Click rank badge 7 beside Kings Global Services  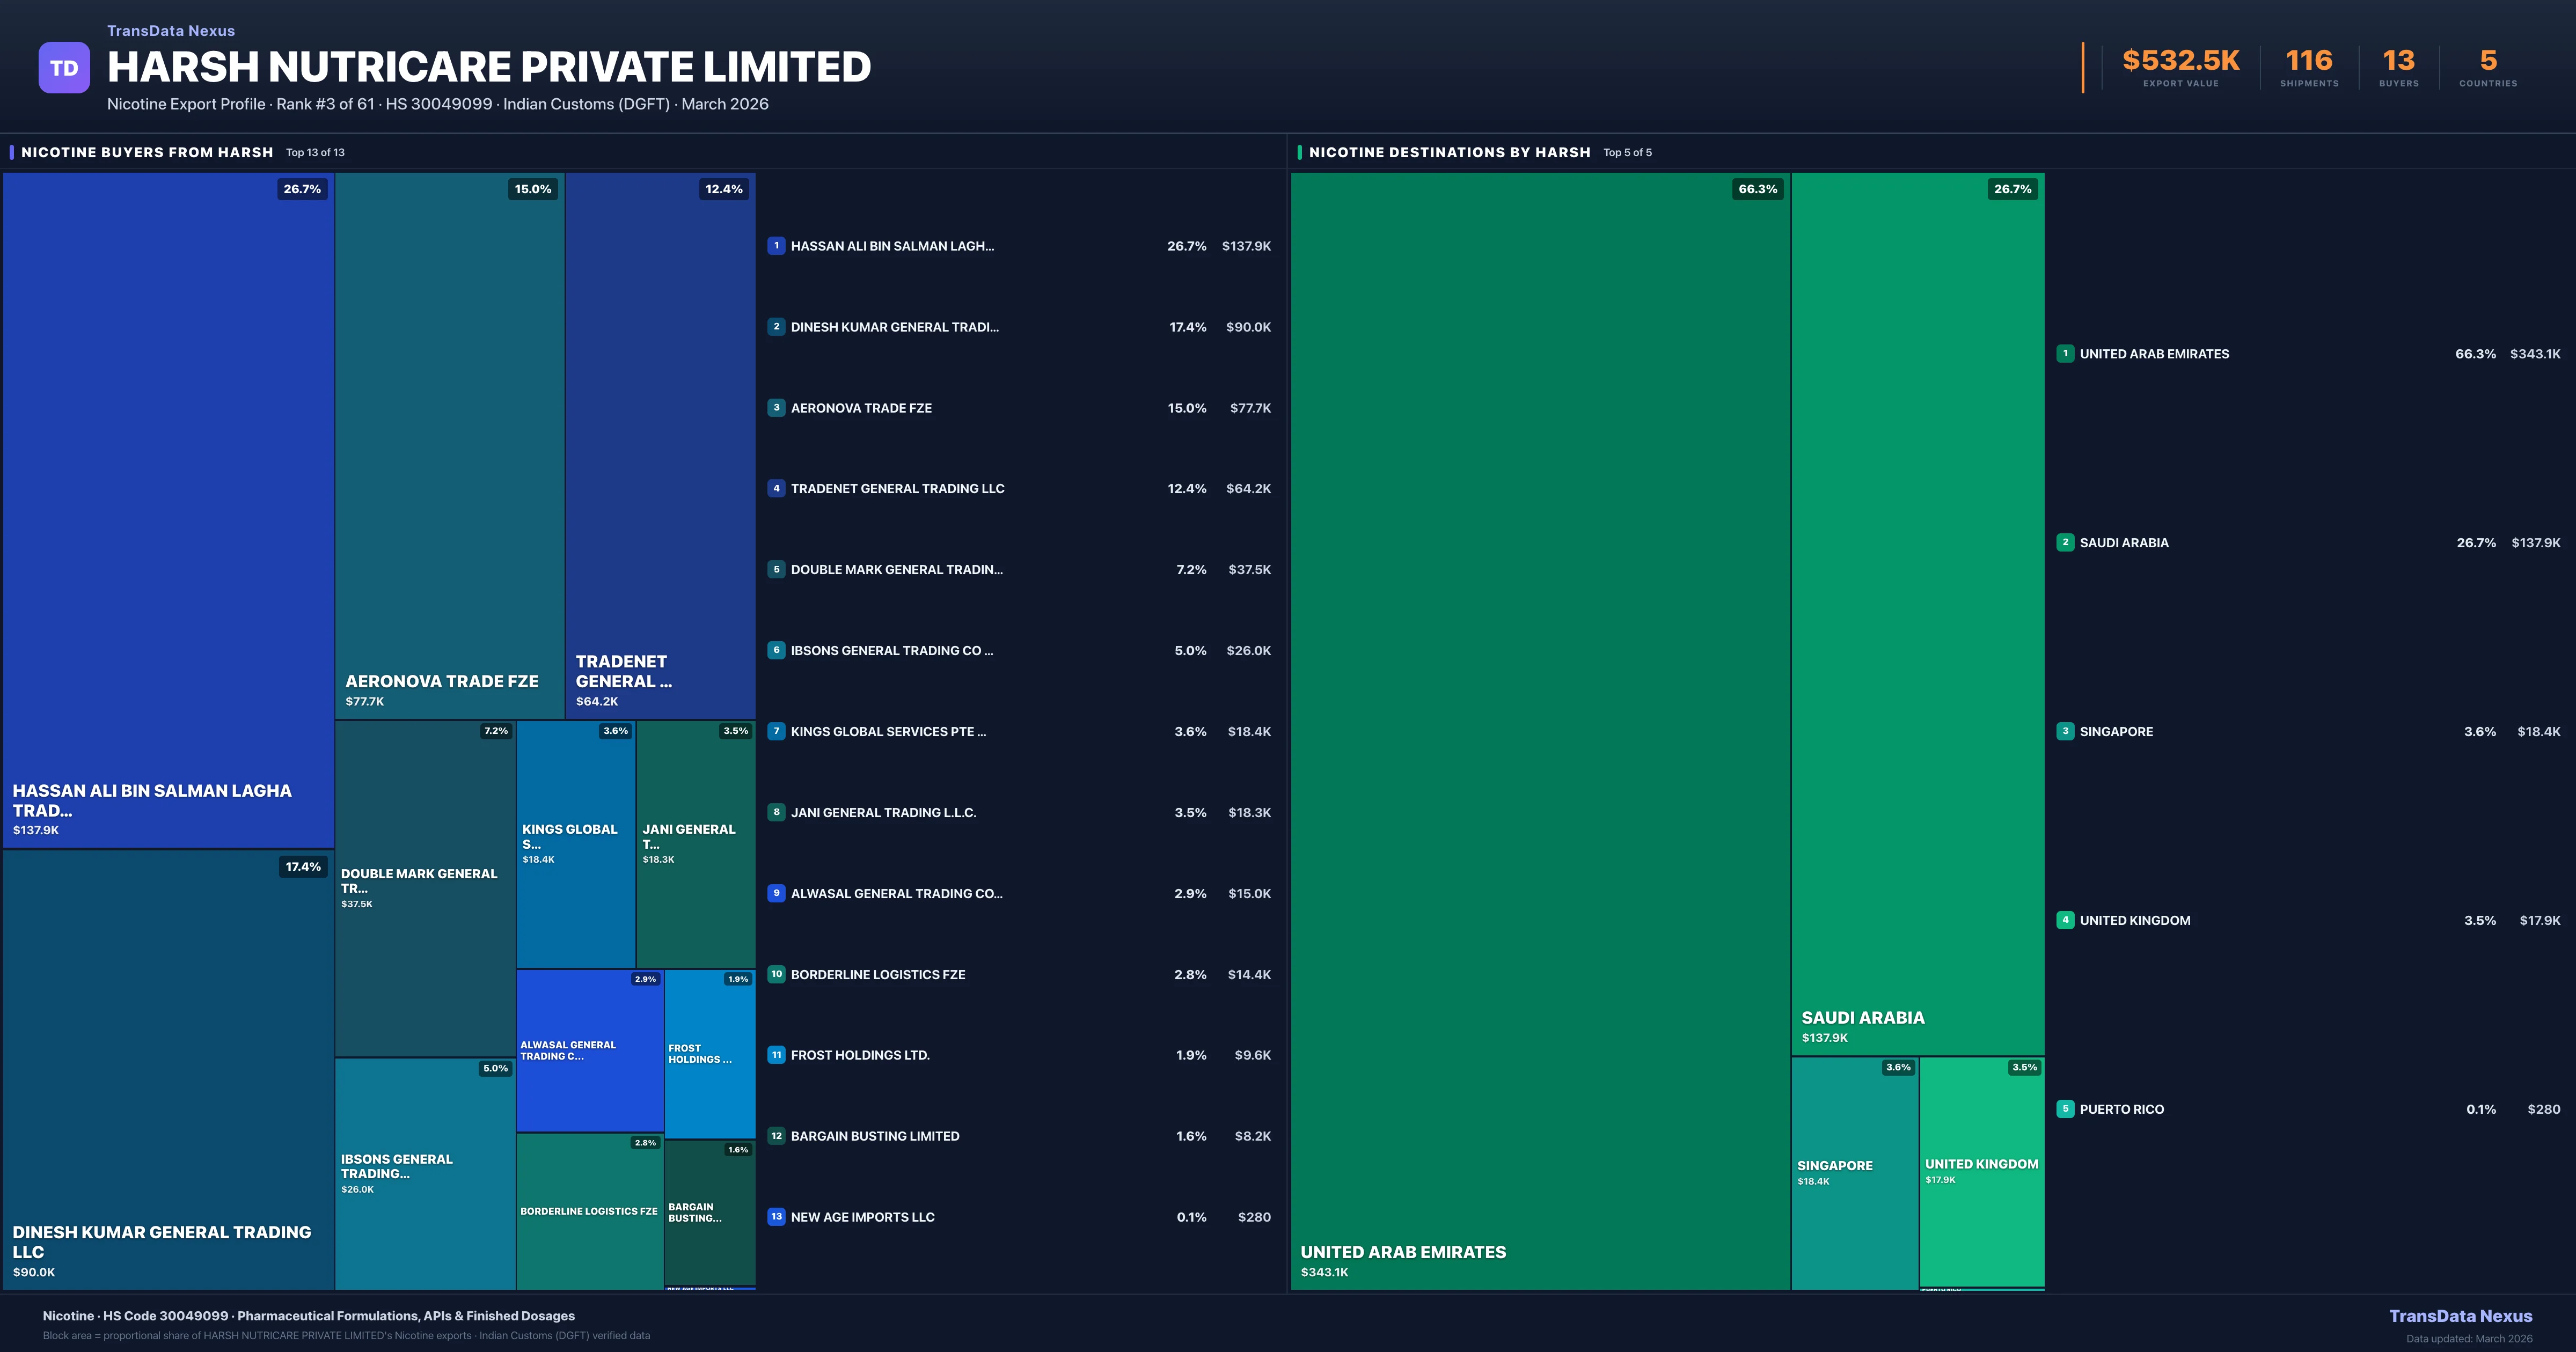(x=776, y=731)
